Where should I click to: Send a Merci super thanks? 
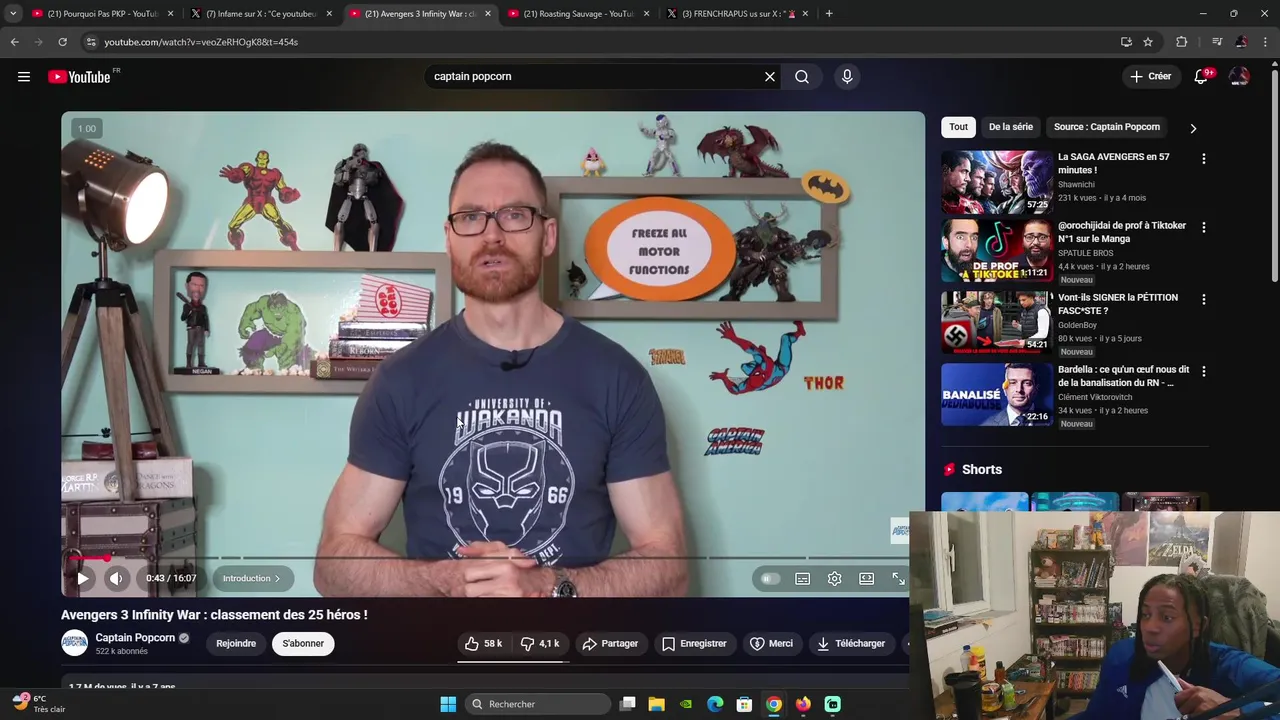click(771, 643)
